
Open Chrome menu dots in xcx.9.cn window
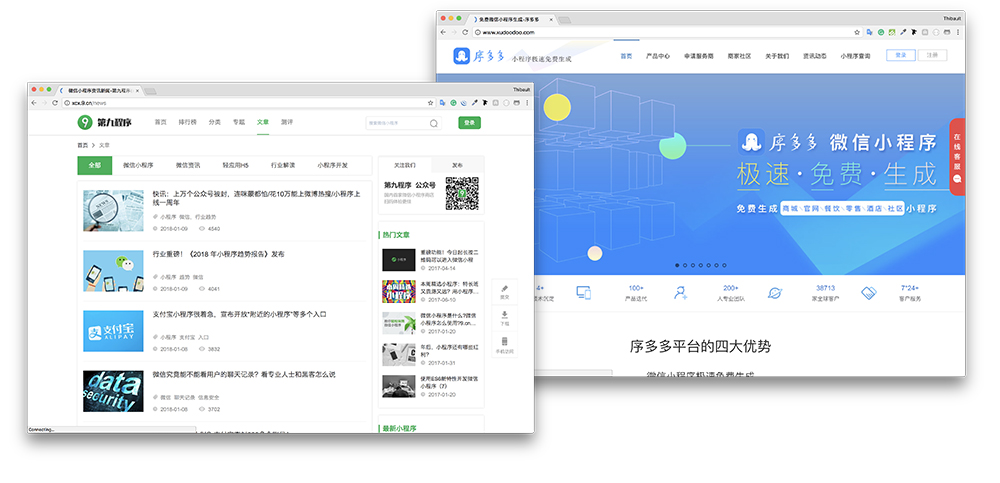pyautogui.click(x=527, y=103)
